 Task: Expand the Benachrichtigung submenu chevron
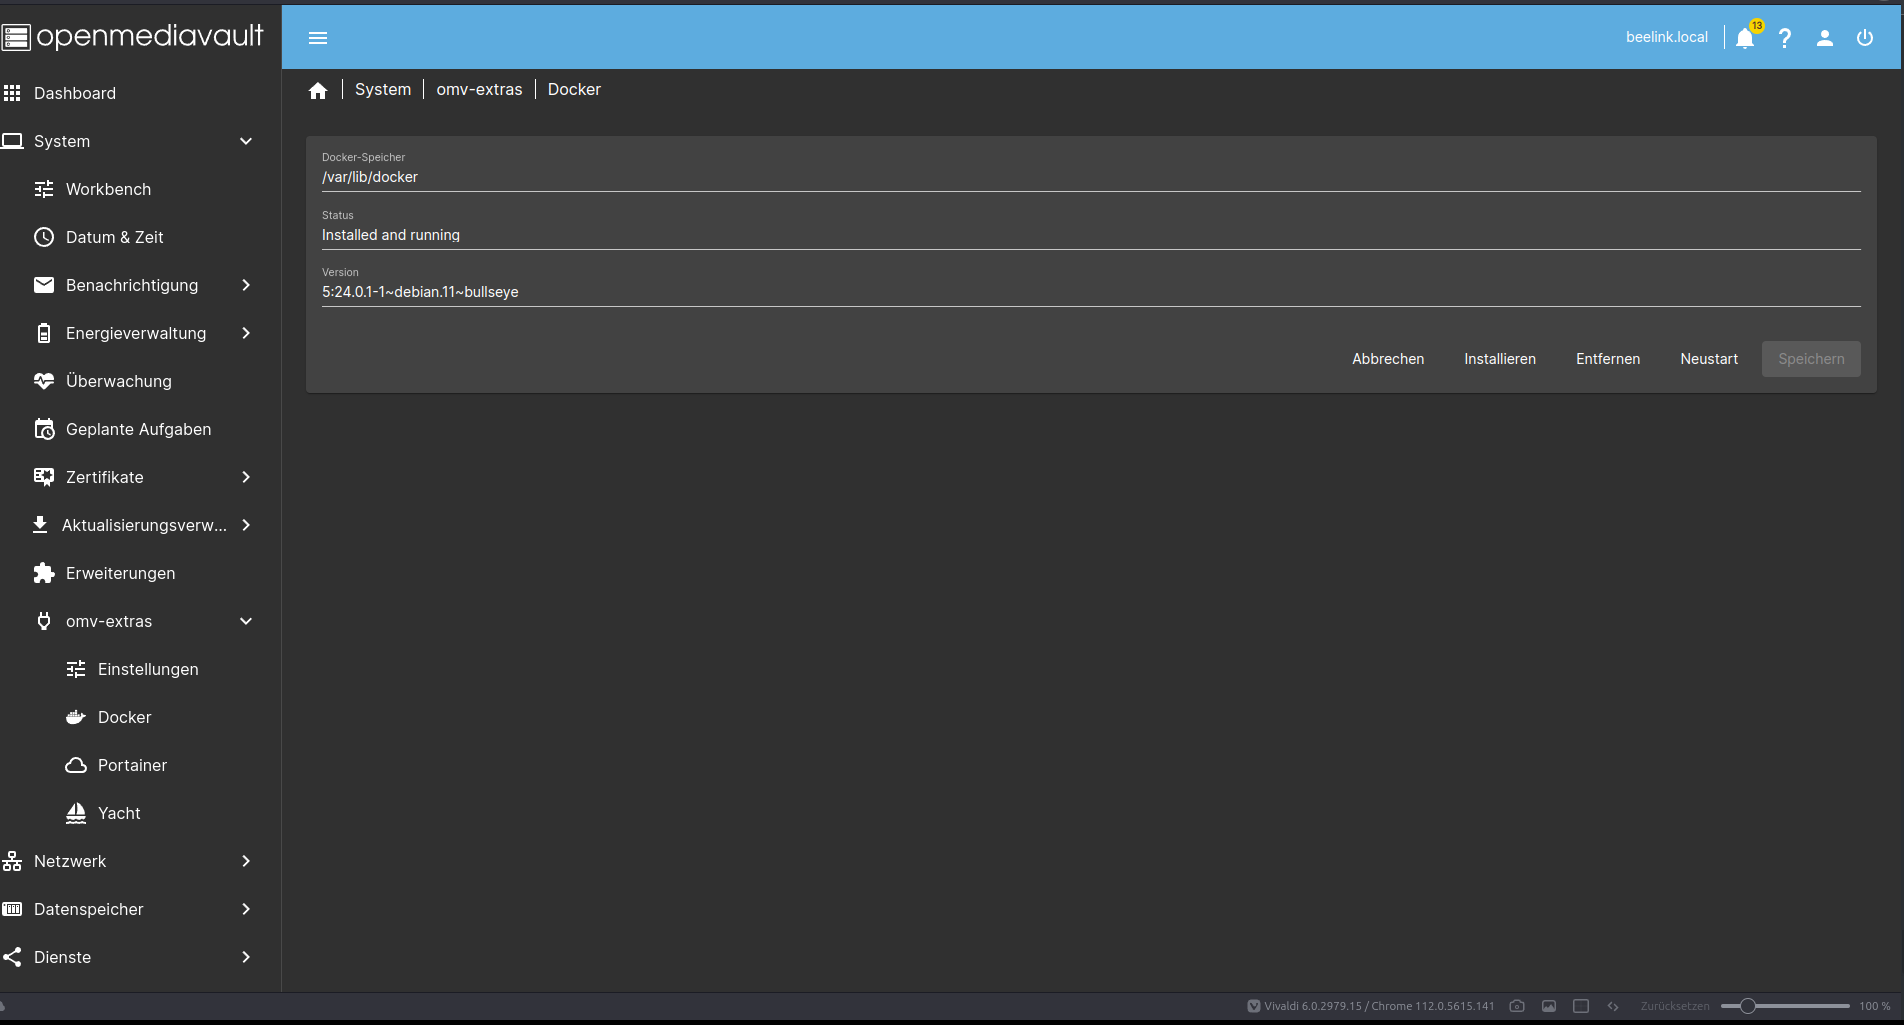pos(246,285)
